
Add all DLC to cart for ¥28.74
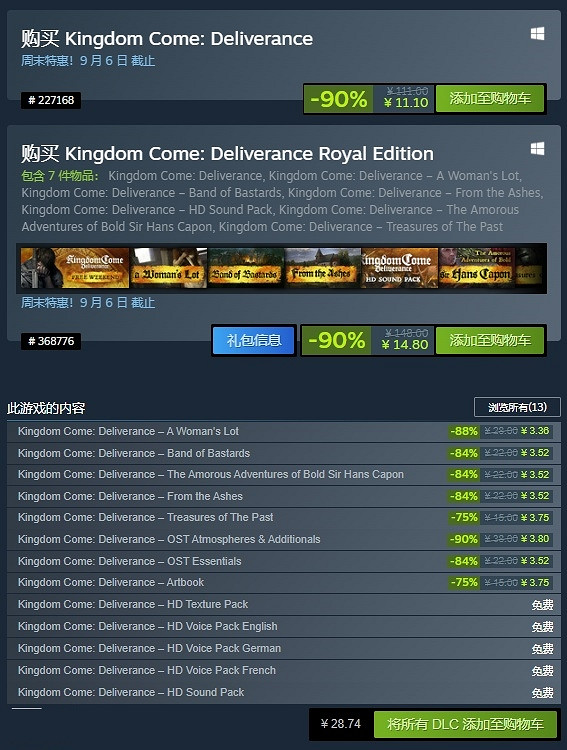[x=465, y=724]
